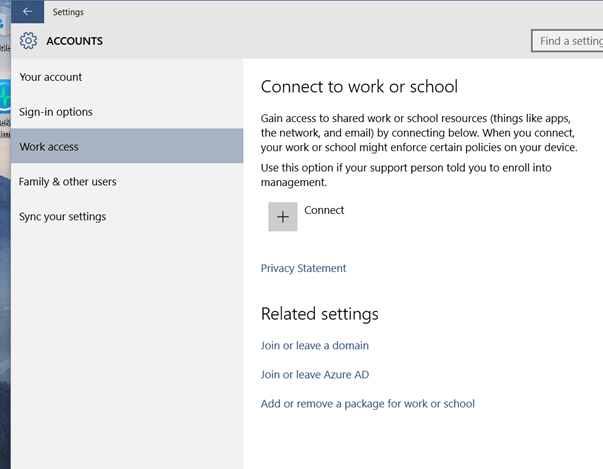Click the Accounts gear icon

29,41
